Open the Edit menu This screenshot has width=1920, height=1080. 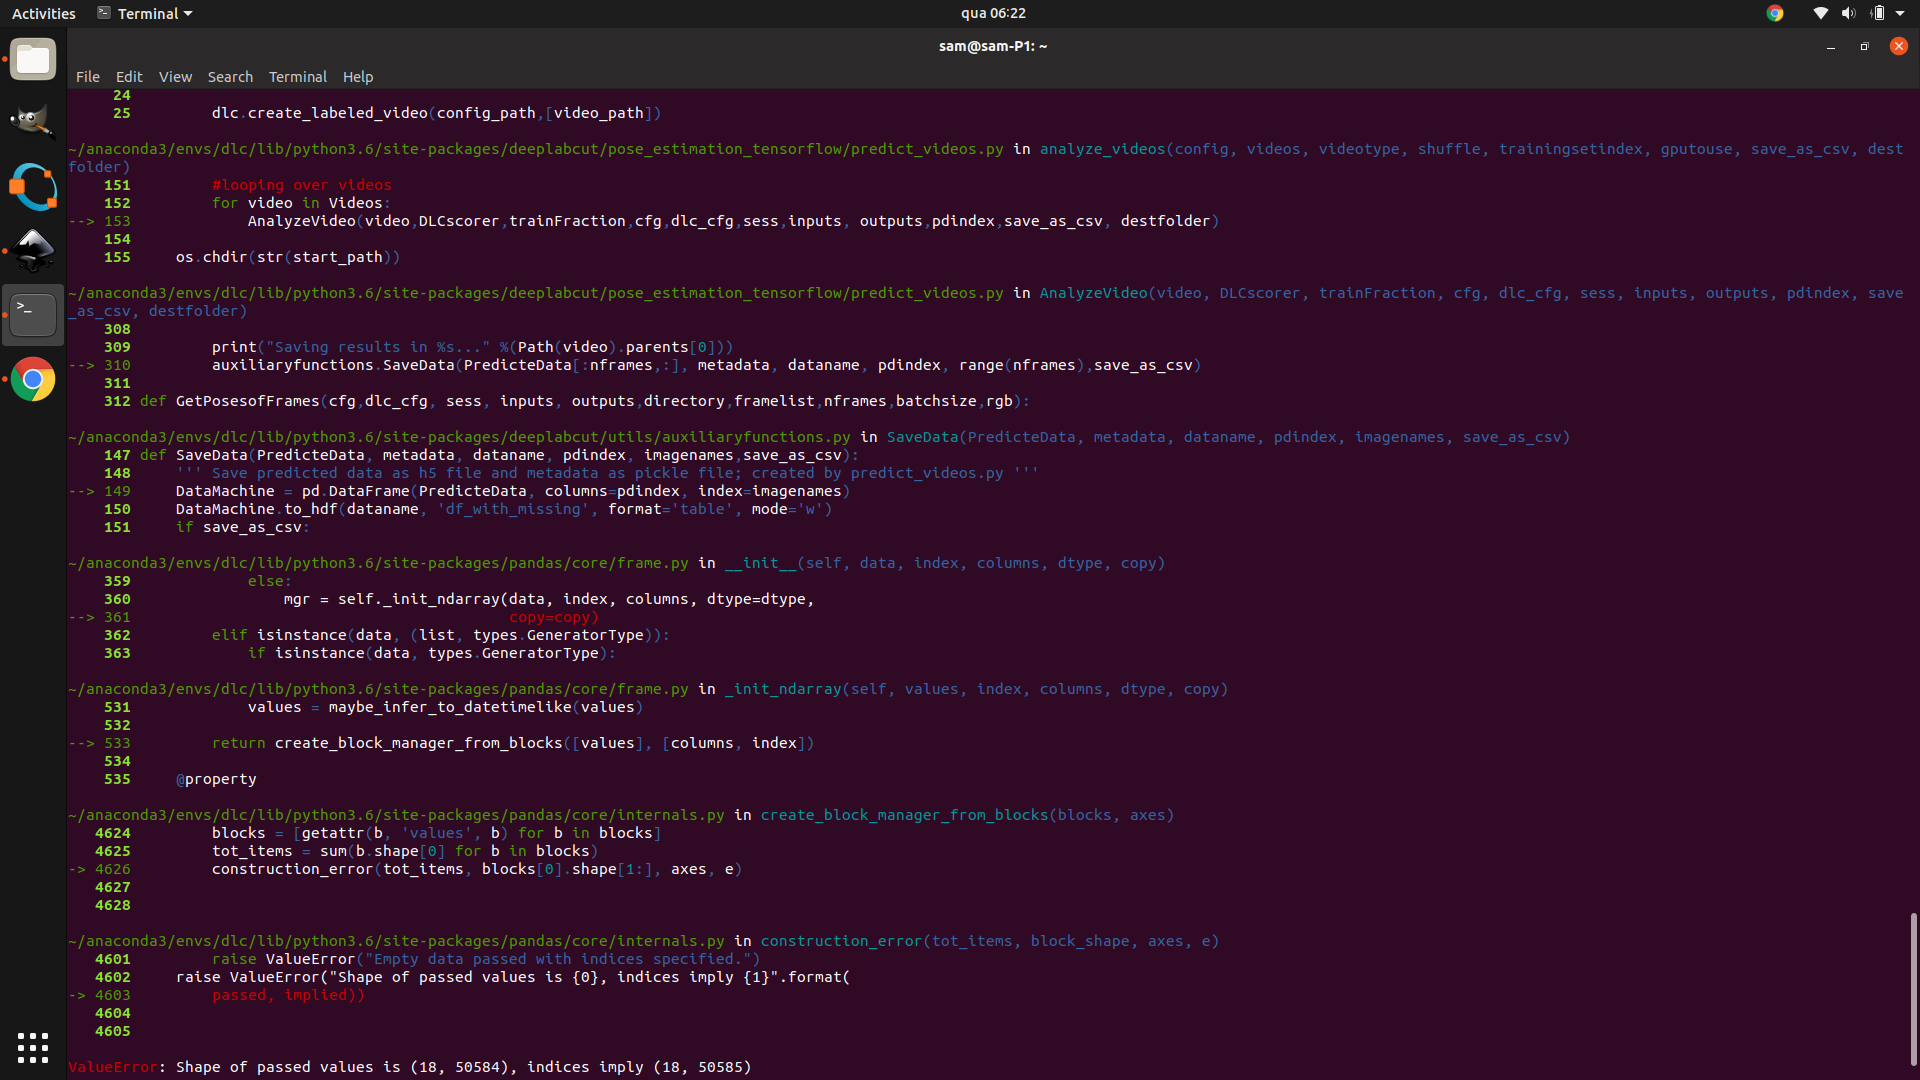(x=129, y=76)
